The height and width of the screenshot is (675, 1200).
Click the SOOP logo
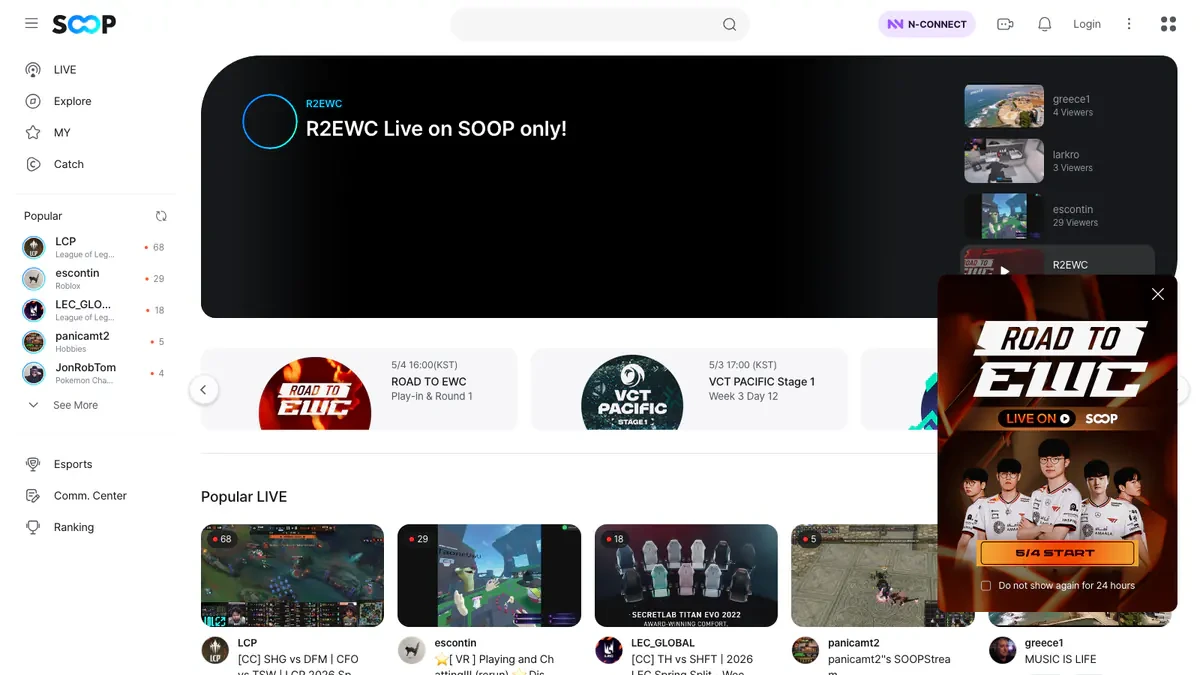tap(84, 24)
